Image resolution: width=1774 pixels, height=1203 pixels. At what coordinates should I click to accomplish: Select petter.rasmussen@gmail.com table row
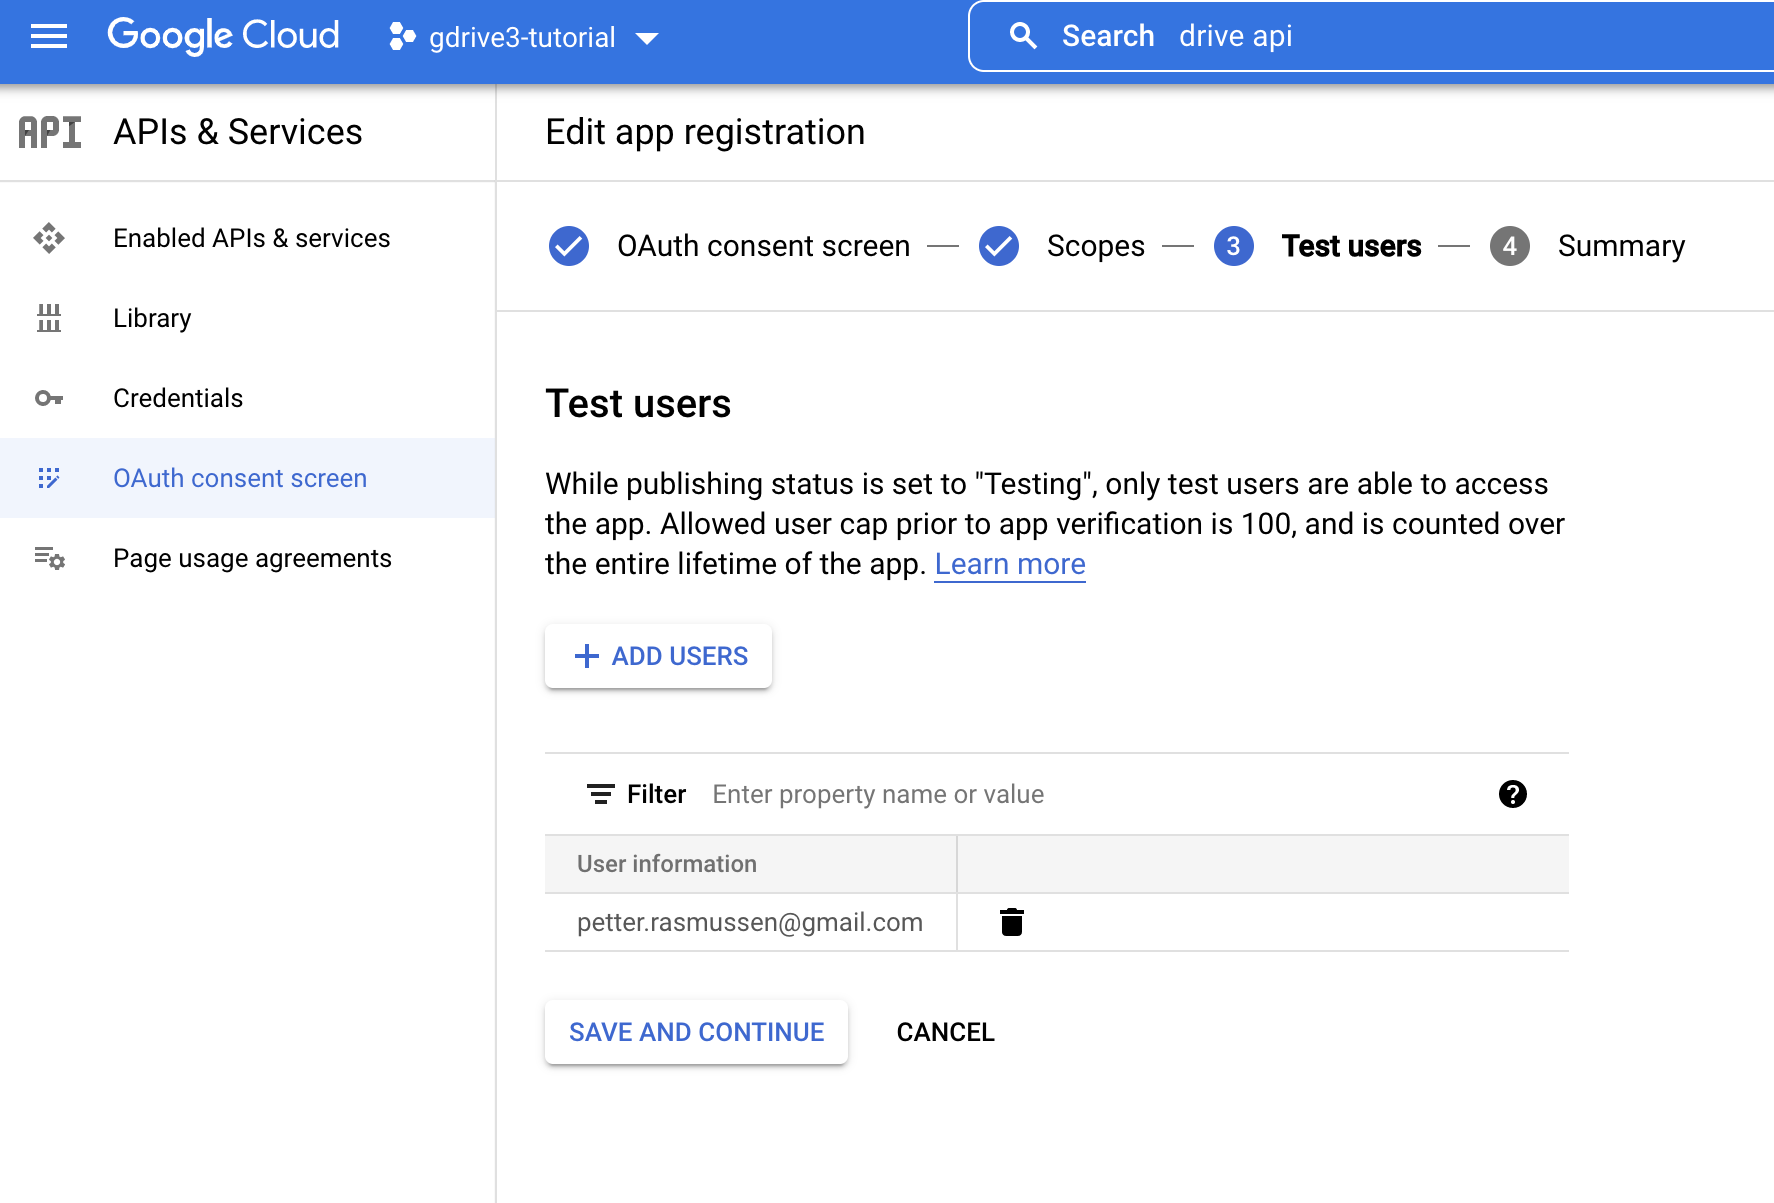(1057, 922)
